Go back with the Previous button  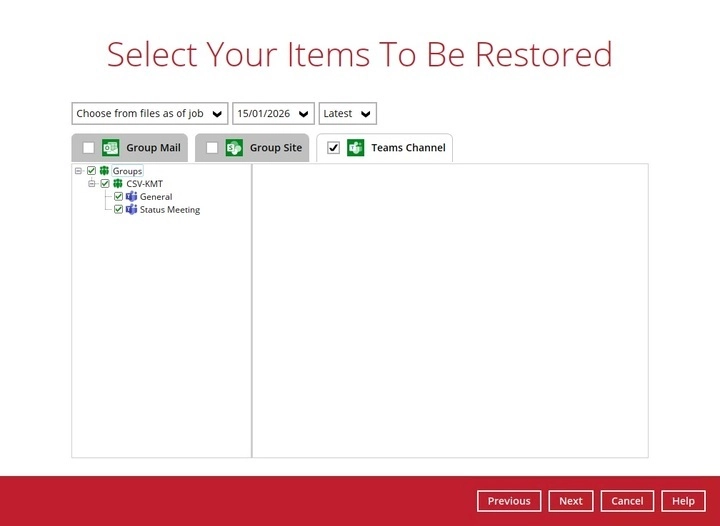tap(509, 501)
